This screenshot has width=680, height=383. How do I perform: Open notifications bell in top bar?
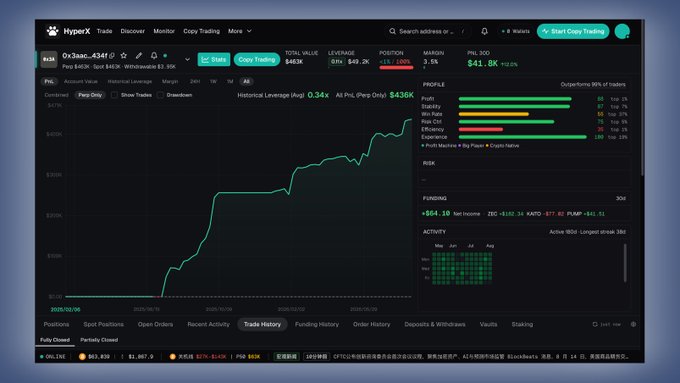pos(484,31)
